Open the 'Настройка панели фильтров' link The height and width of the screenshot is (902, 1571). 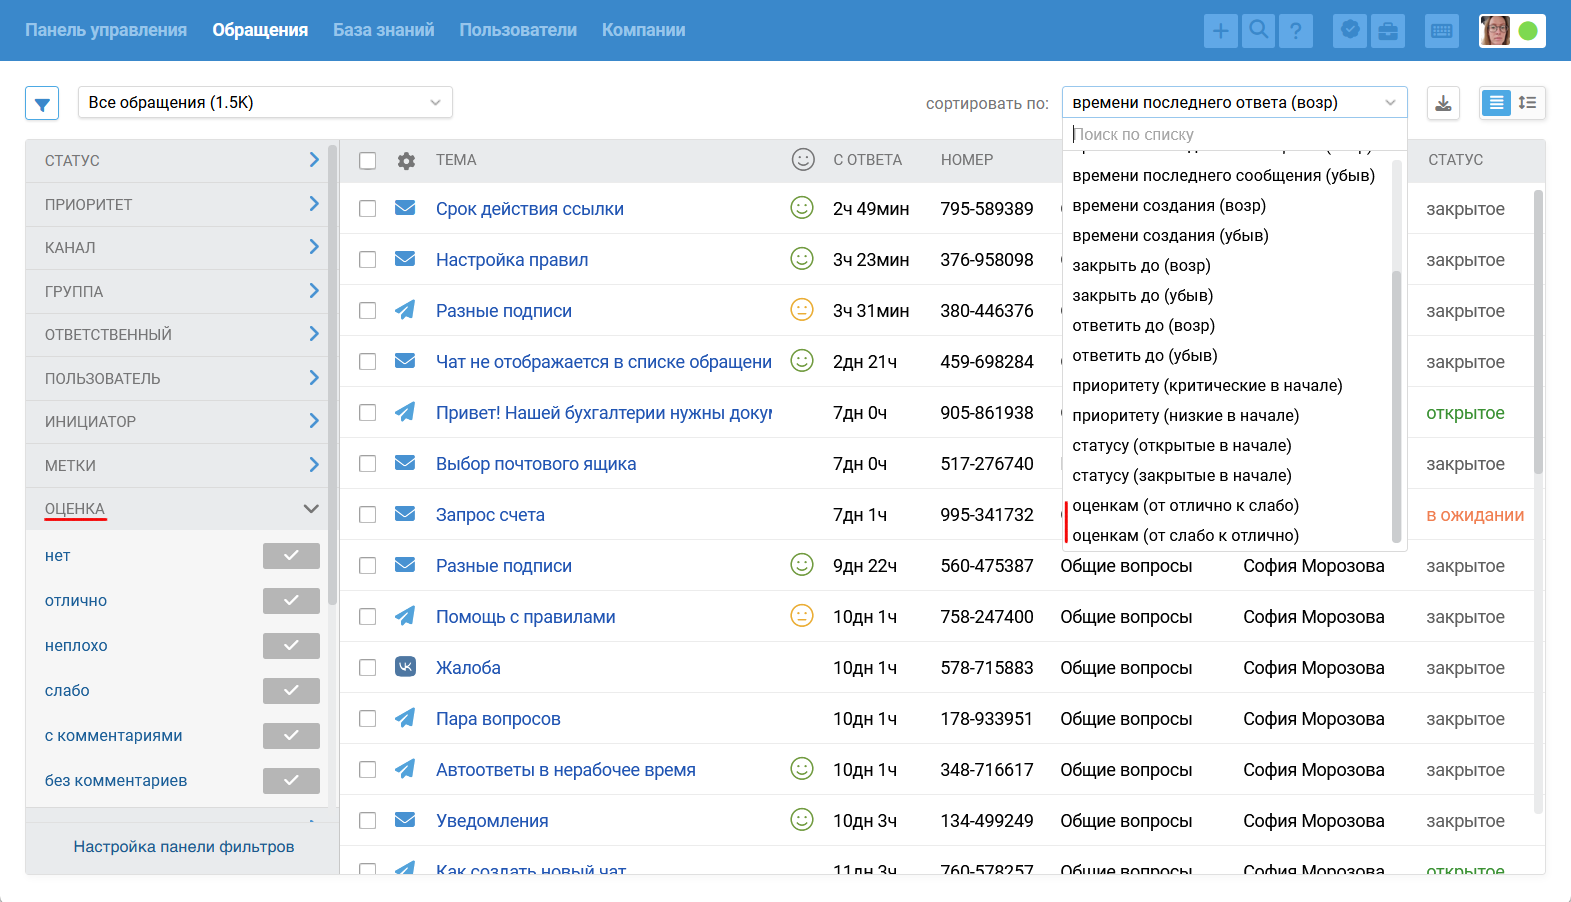tap(184, 847)
